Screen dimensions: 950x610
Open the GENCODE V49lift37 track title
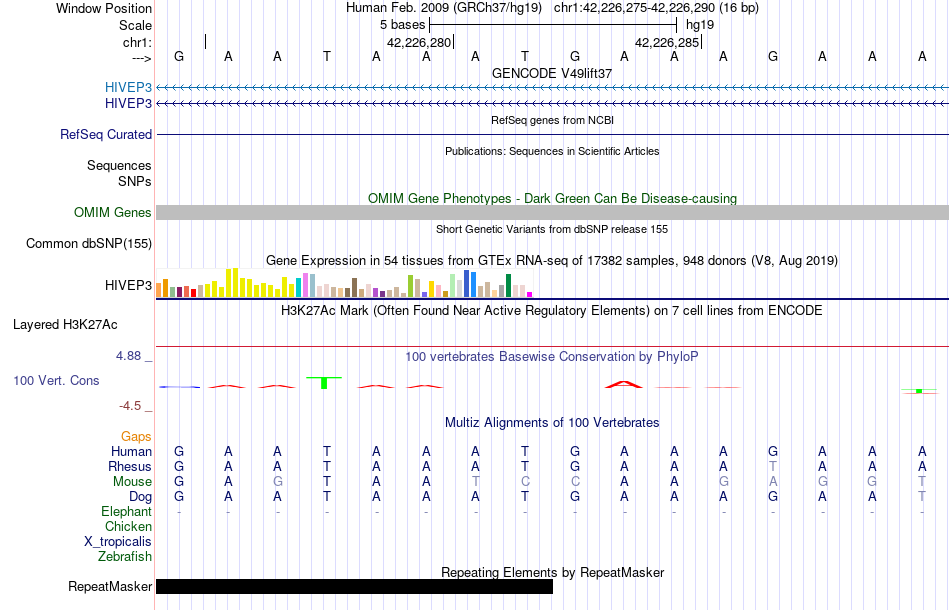[552, 73]
